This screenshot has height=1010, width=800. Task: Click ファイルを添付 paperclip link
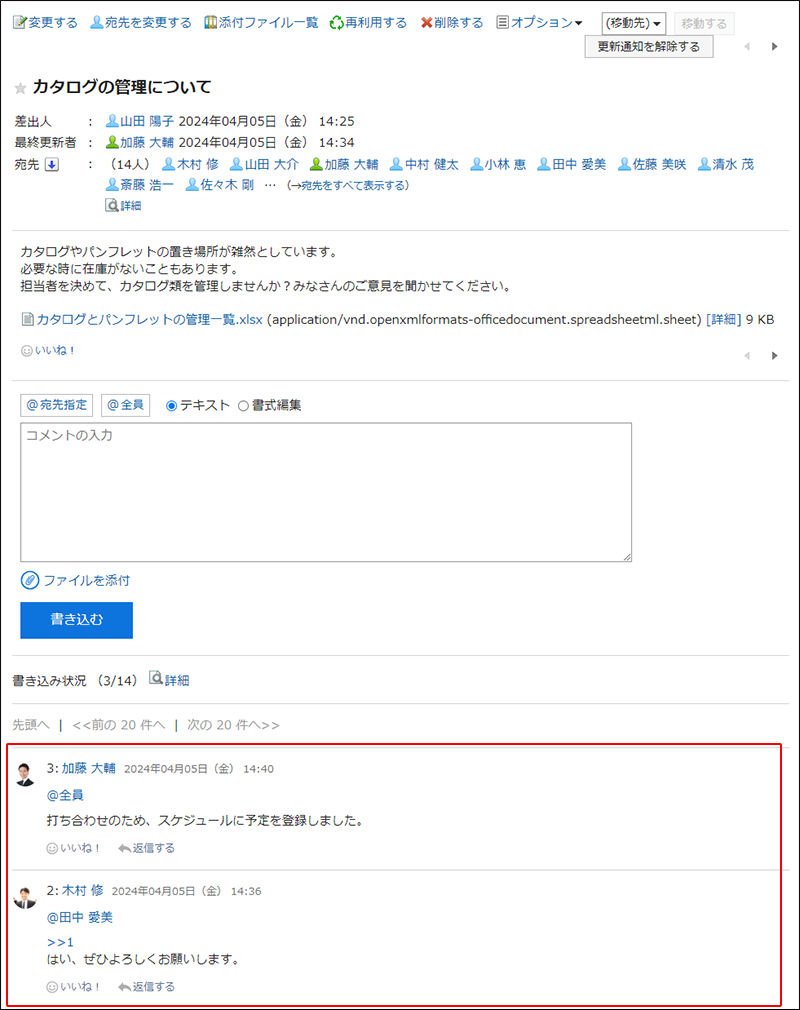75,580
